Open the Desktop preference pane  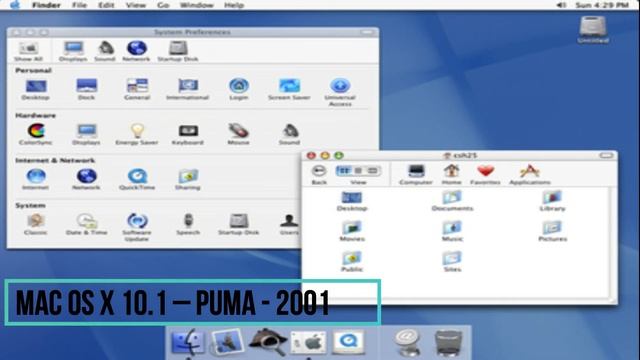click(36, 90)
